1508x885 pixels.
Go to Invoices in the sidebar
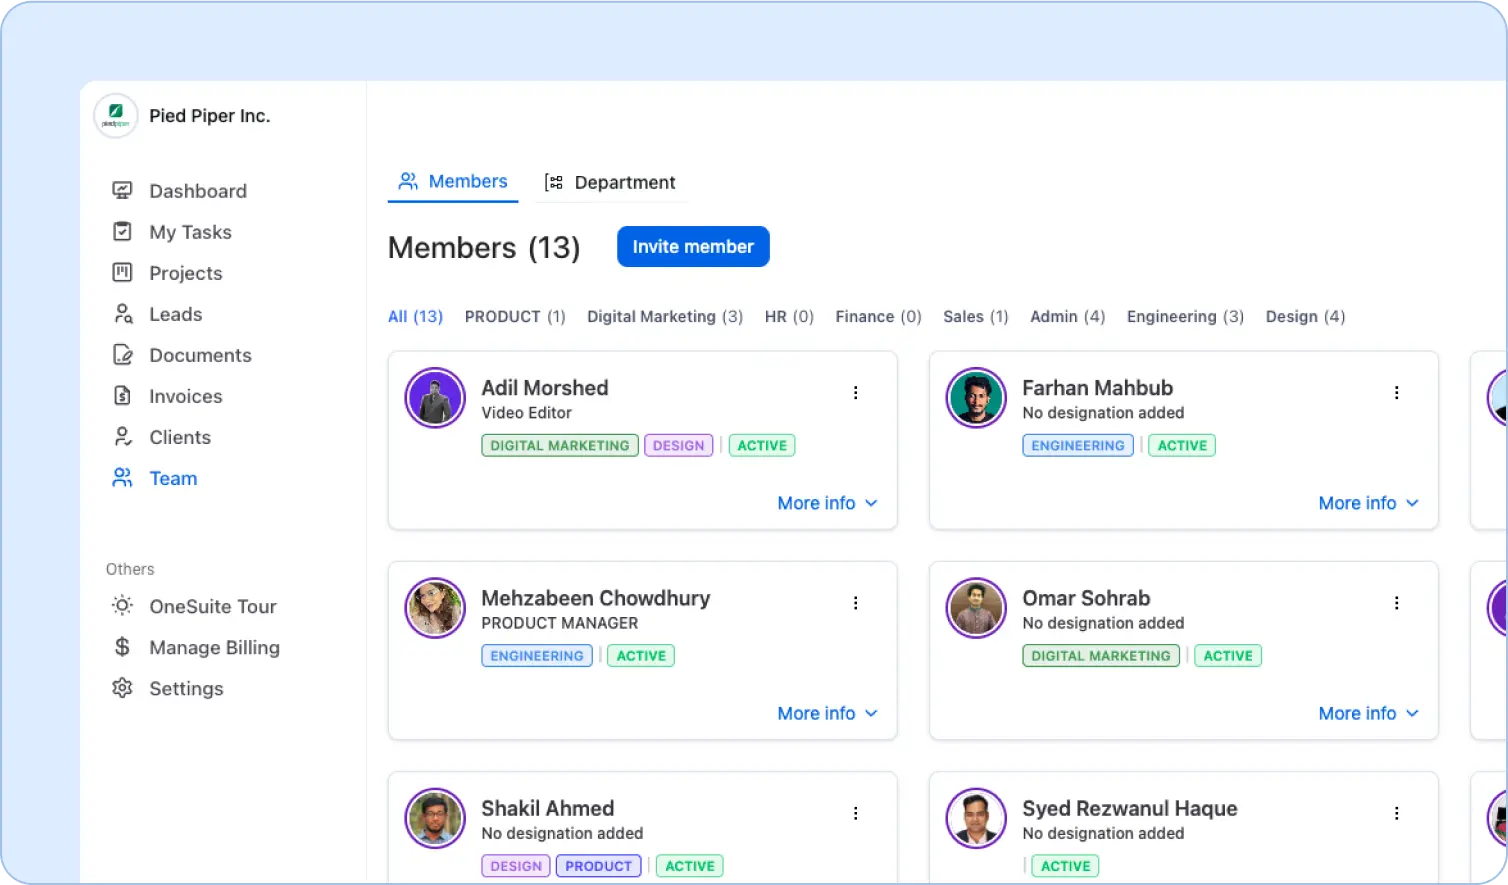pyautogui.click(x=186, y=396)
